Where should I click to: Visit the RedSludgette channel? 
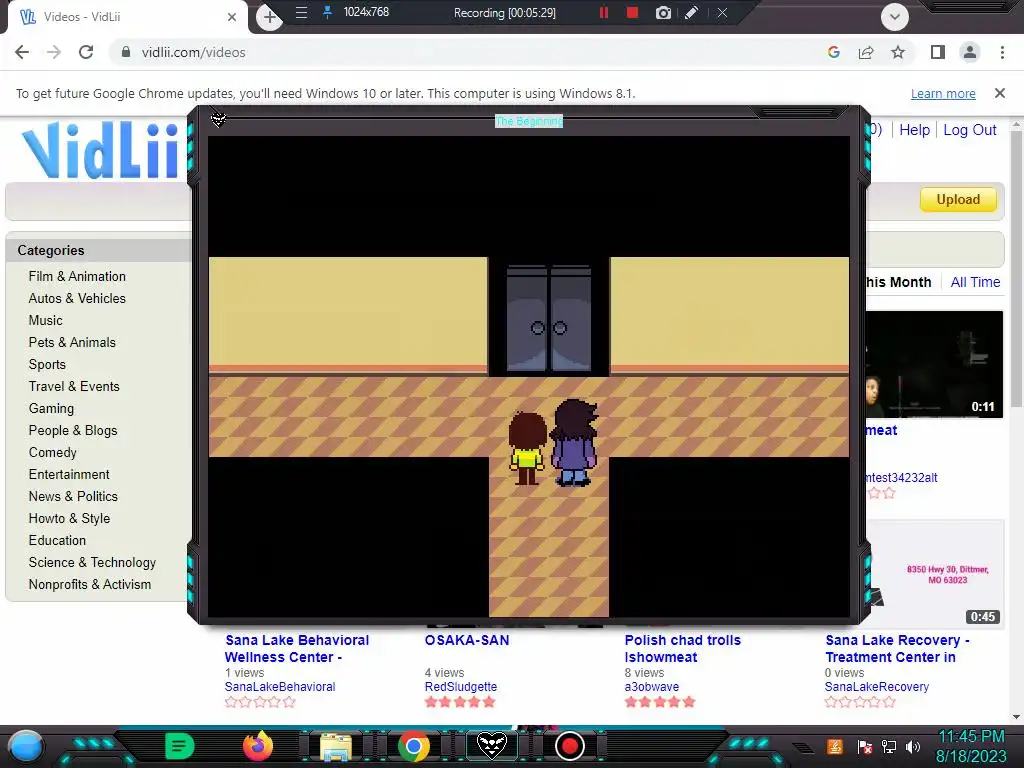pyautogui.click(x=460, y=687)
